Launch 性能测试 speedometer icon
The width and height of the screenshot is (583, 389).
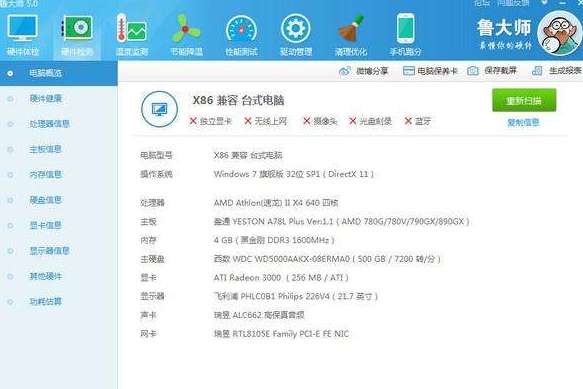(241, 29)
